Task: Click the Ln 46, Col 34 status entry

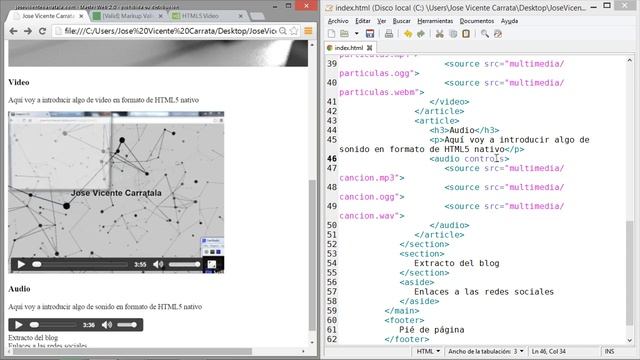Action: pyautogui.click(x=549, y=351)
